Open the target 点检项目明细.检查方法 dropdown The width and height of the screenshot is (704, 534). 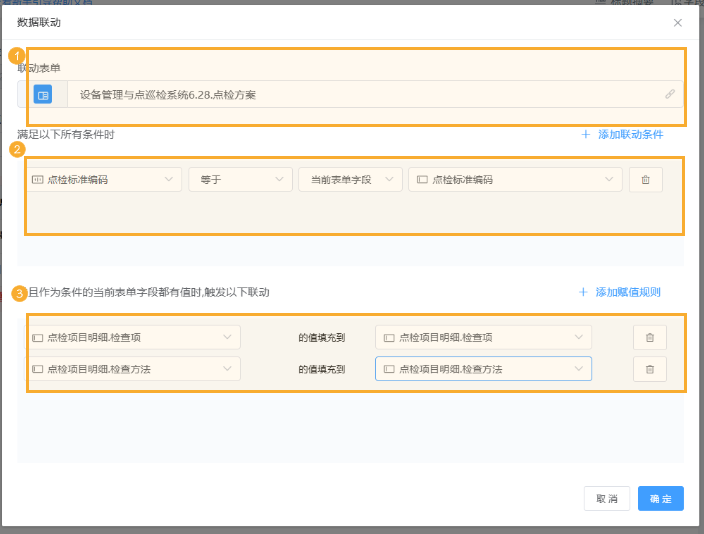[x=484, y=369]
